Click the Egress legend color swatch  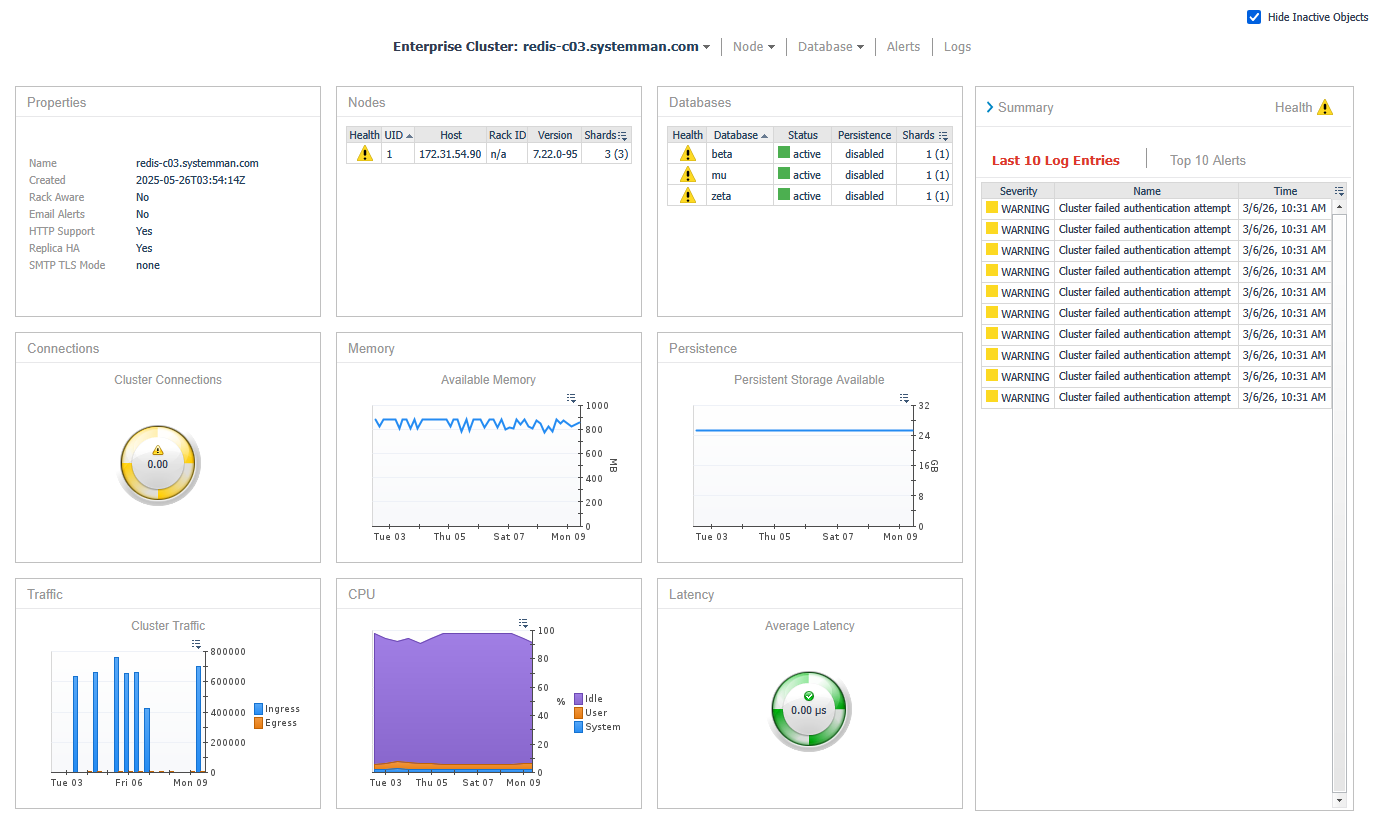click(x=259, y=723)
